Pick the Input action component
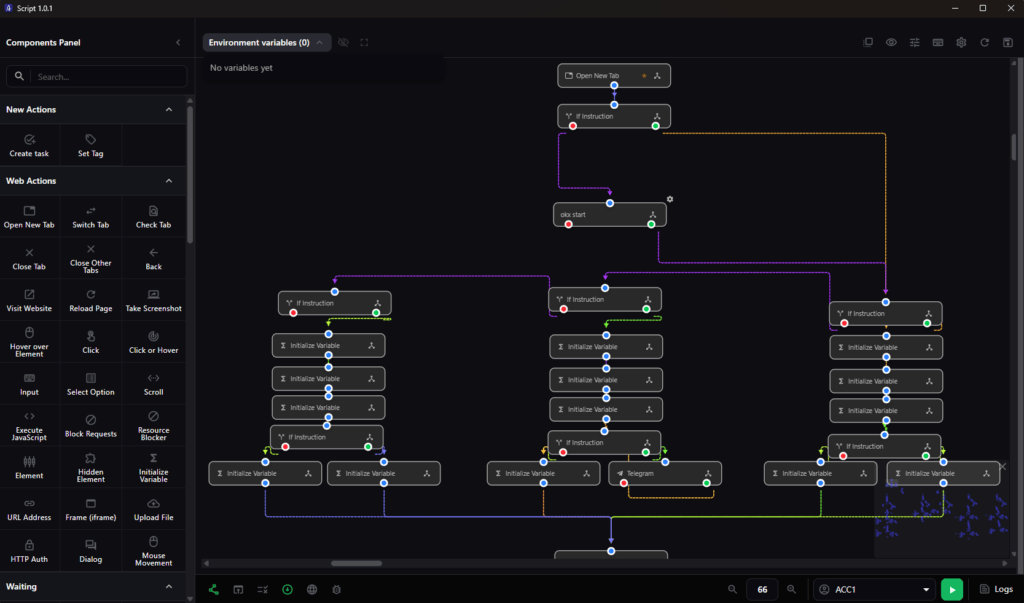The height and width of the screenshot is (603, 1024). click(x=29, y=384)
